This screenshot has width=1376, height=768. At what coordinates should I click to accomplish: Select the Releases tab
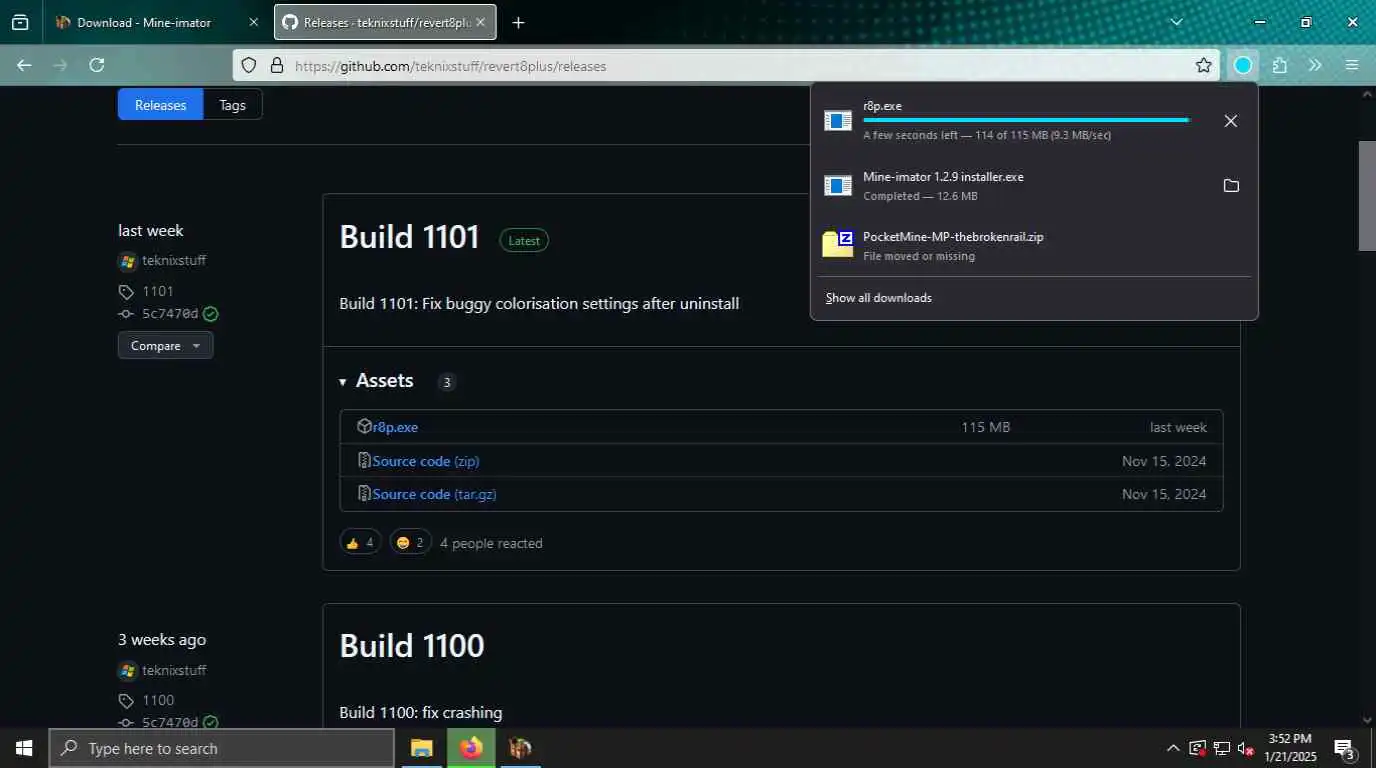tap(160, 105)
